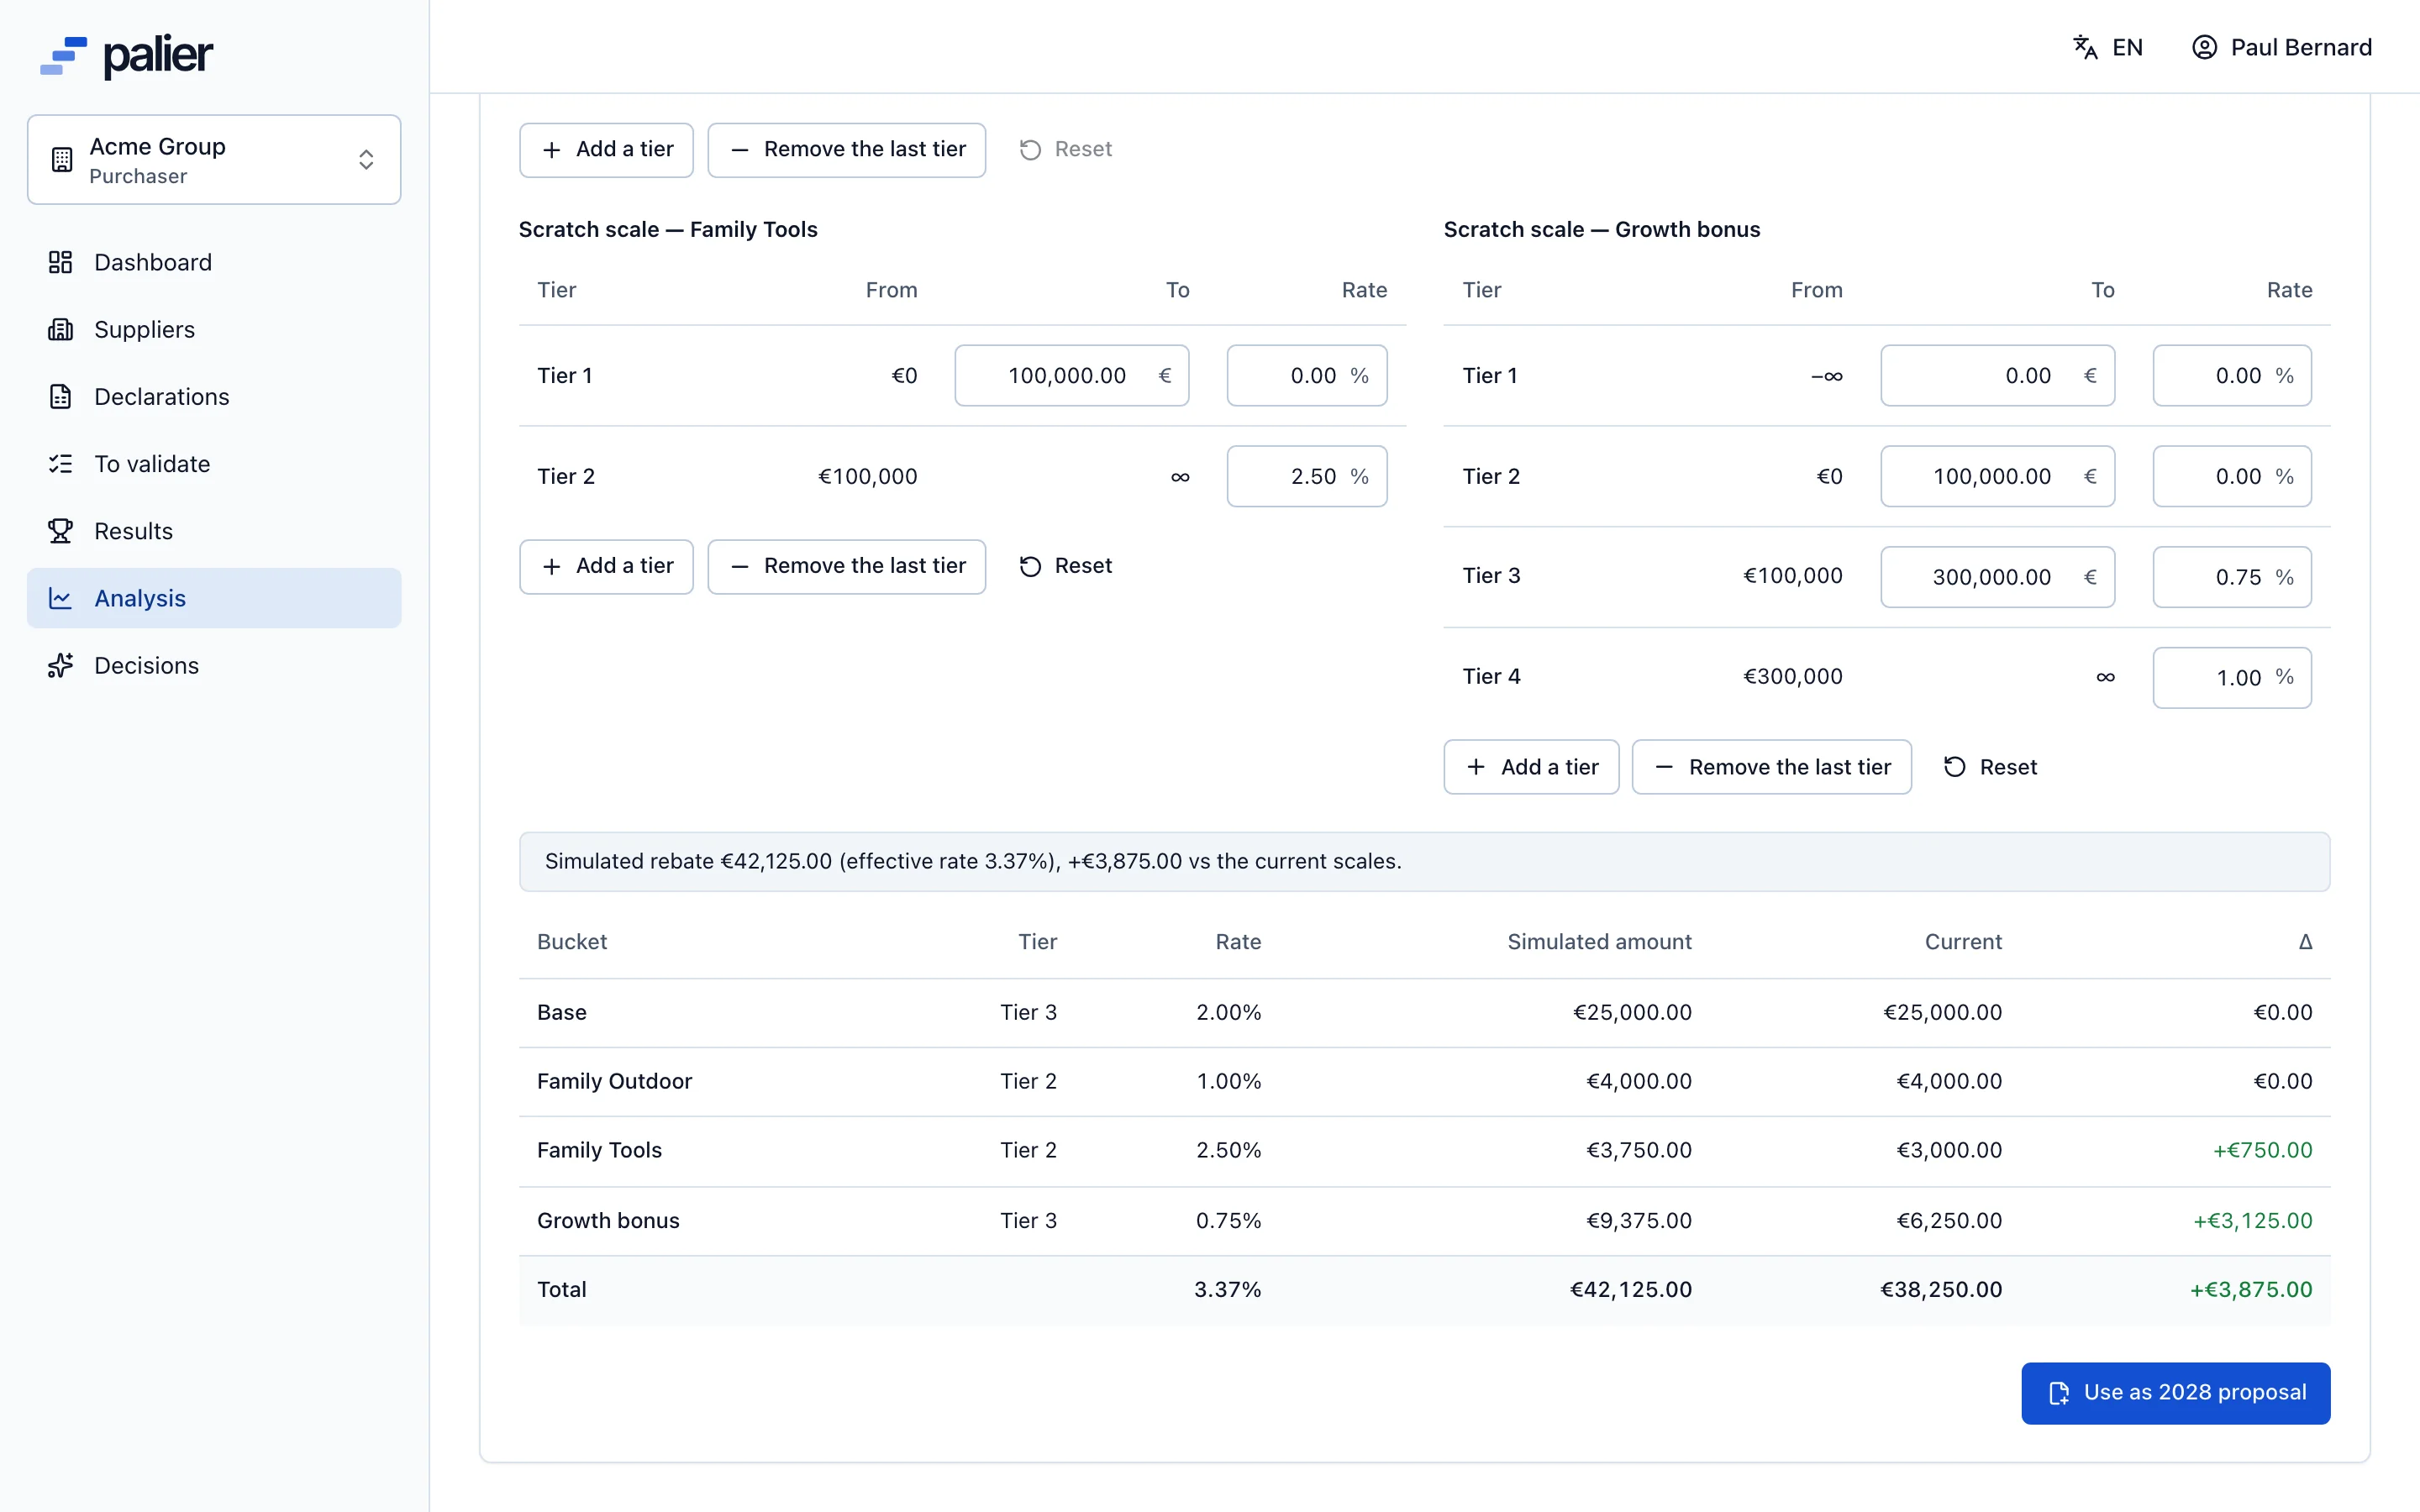Click the language translate icon
This screenshot has height=1512, width=2420.
pos(2085,47)
